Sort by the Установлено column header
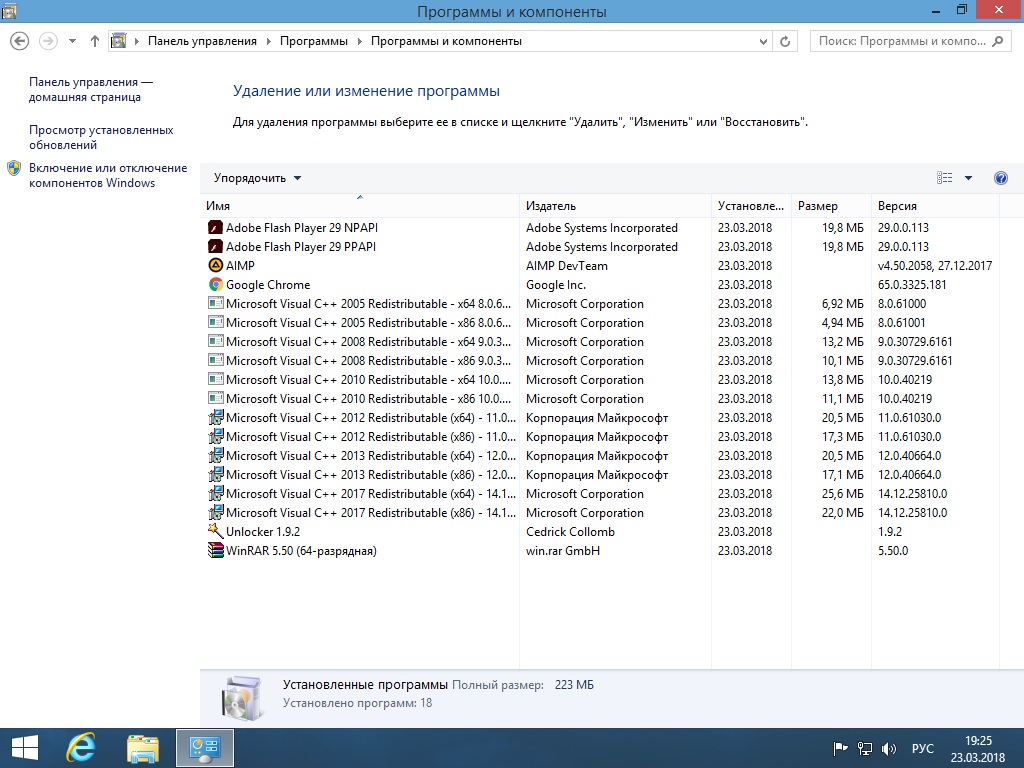 [751, 206]
